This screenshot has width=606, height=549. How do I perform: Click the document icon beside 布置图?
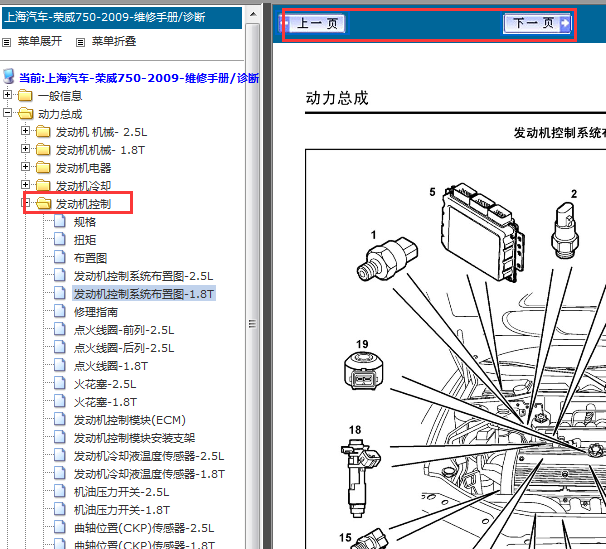pyautogui.click(x=60, y=257)
